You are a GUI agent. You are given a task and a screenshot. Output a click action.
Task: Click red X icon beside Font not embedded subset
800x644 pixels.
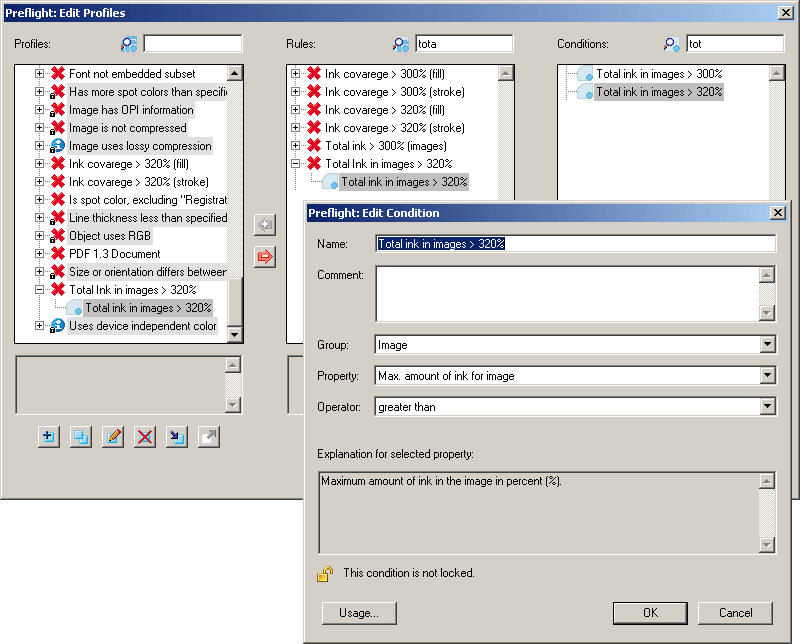(x=58, y=73)
